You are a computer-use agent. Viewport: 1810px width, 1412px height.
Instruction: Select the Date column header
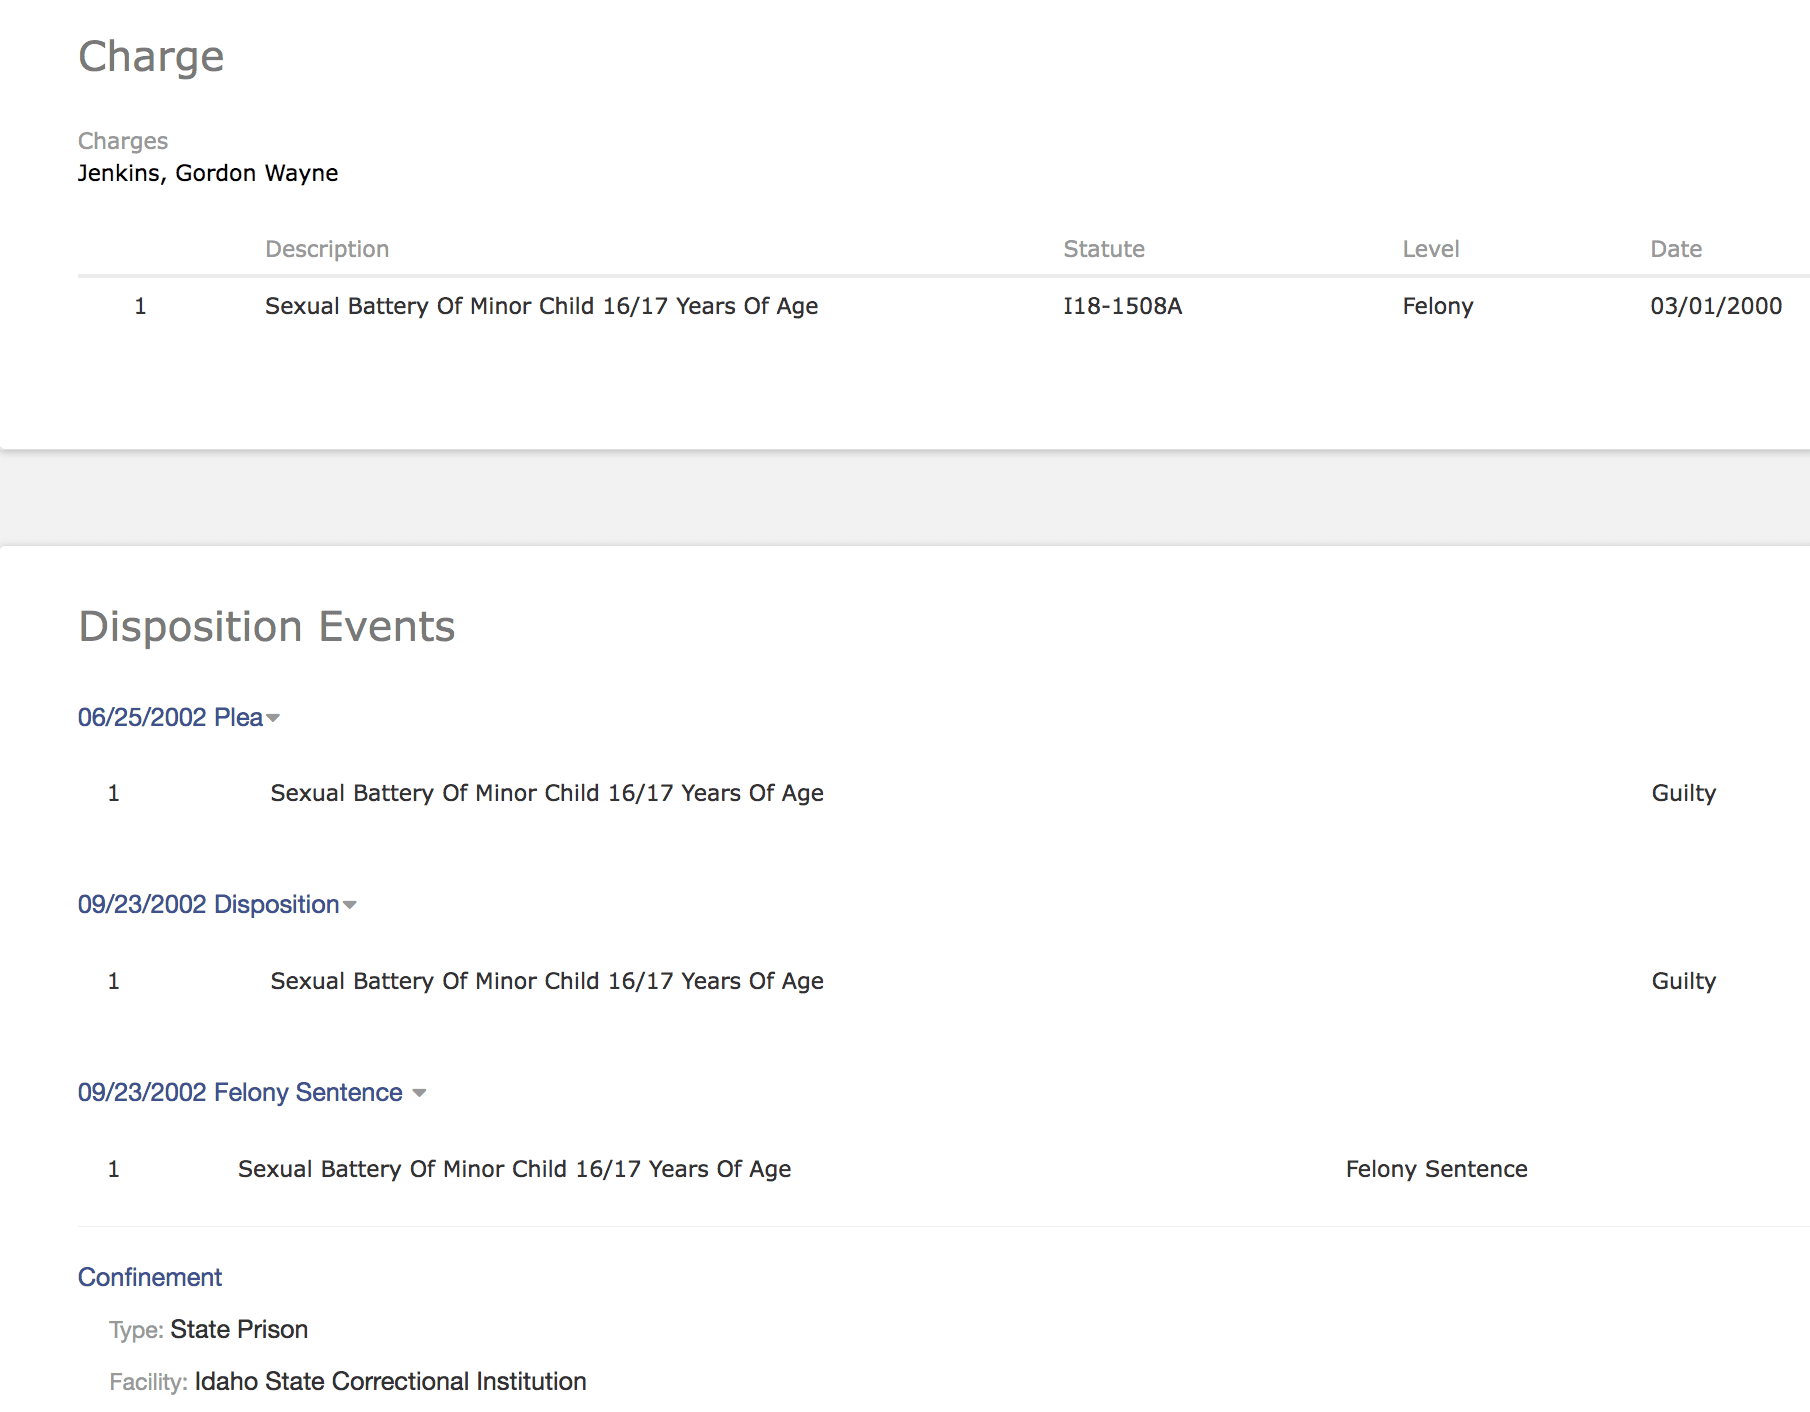pyautogui.click(x=1675, y=249)
